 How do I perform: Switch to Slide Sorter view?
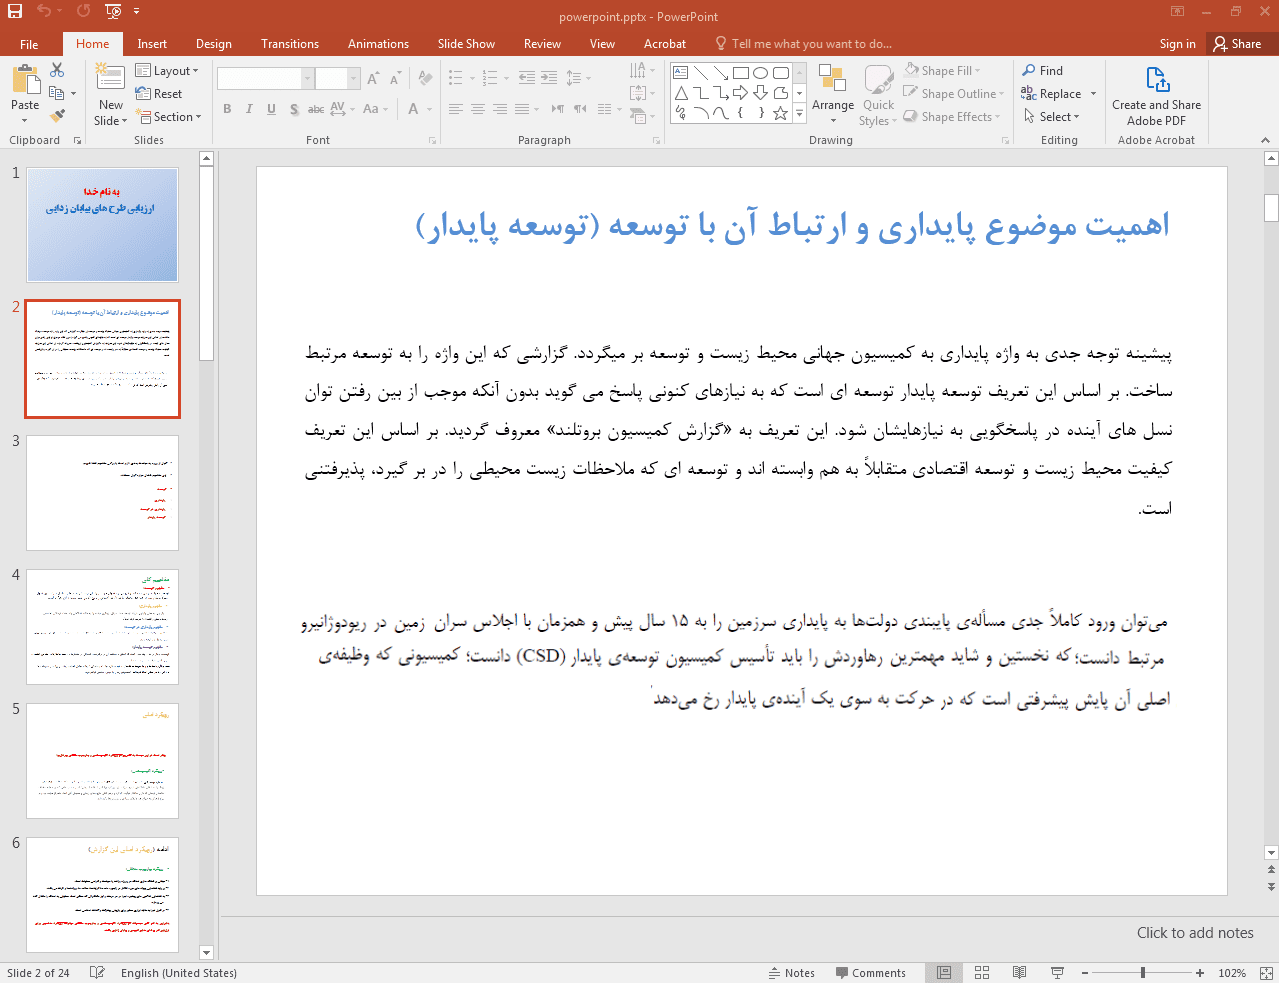point(982,973)
